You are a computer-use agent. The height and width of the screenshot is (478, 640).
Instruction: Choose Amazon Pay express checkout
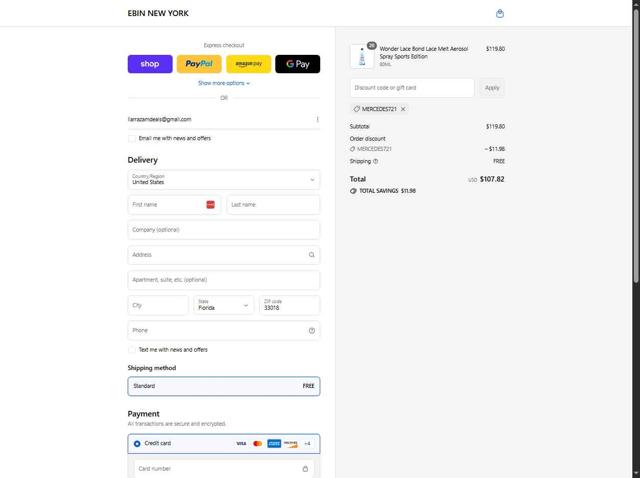point(249,64)
